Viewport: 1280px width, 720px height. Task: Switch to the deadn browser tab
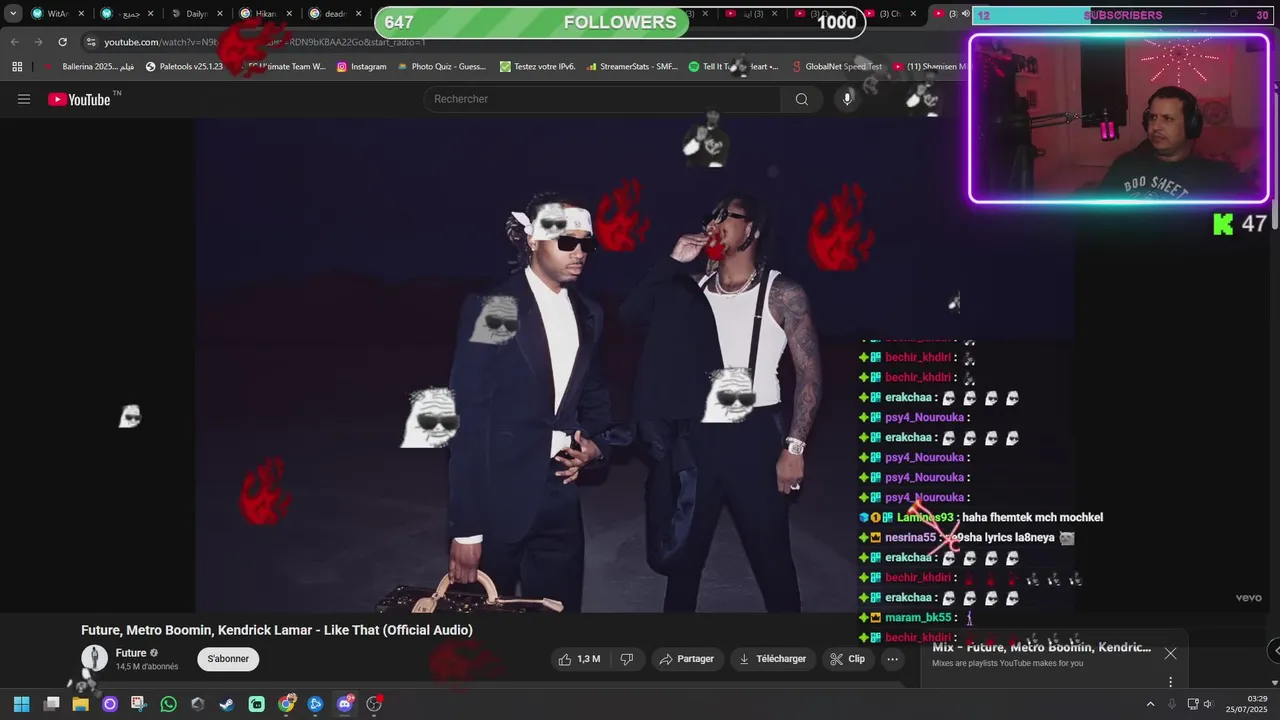(335, 14)
